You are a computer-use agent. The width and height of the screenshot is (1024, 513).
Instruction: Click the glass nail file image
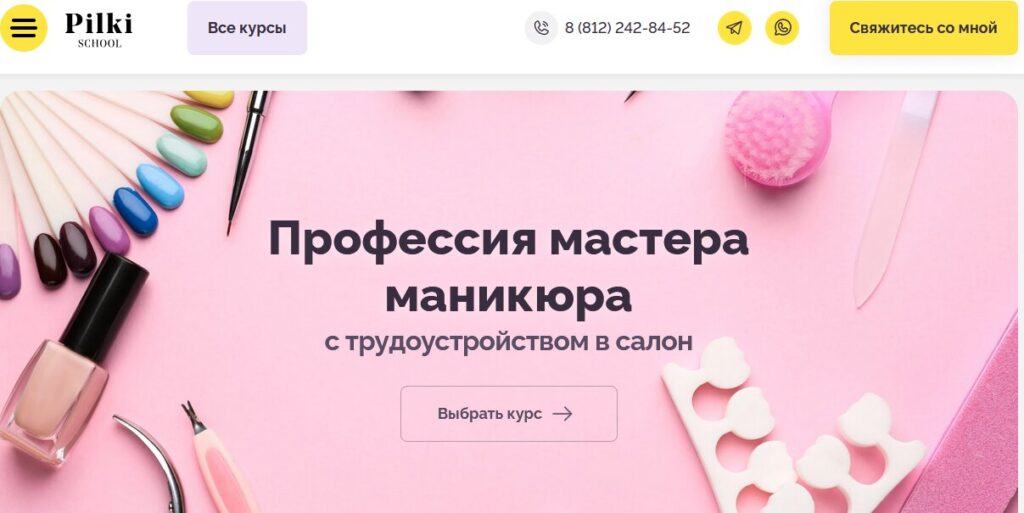tap(895, 198)
